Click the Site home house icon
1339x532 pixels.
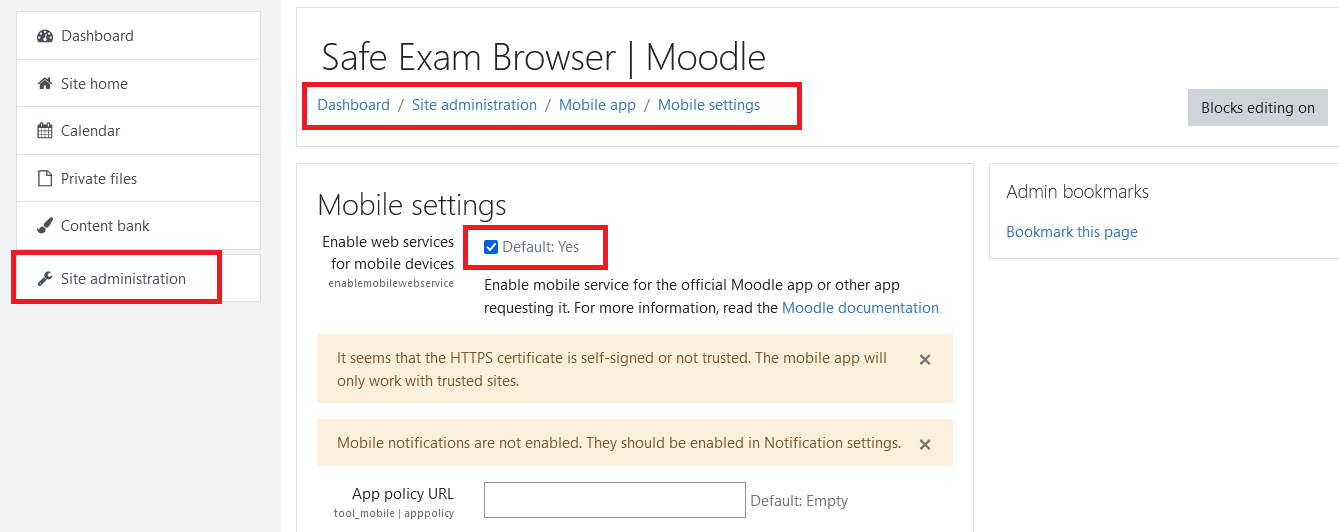click(x=44, y=84)
